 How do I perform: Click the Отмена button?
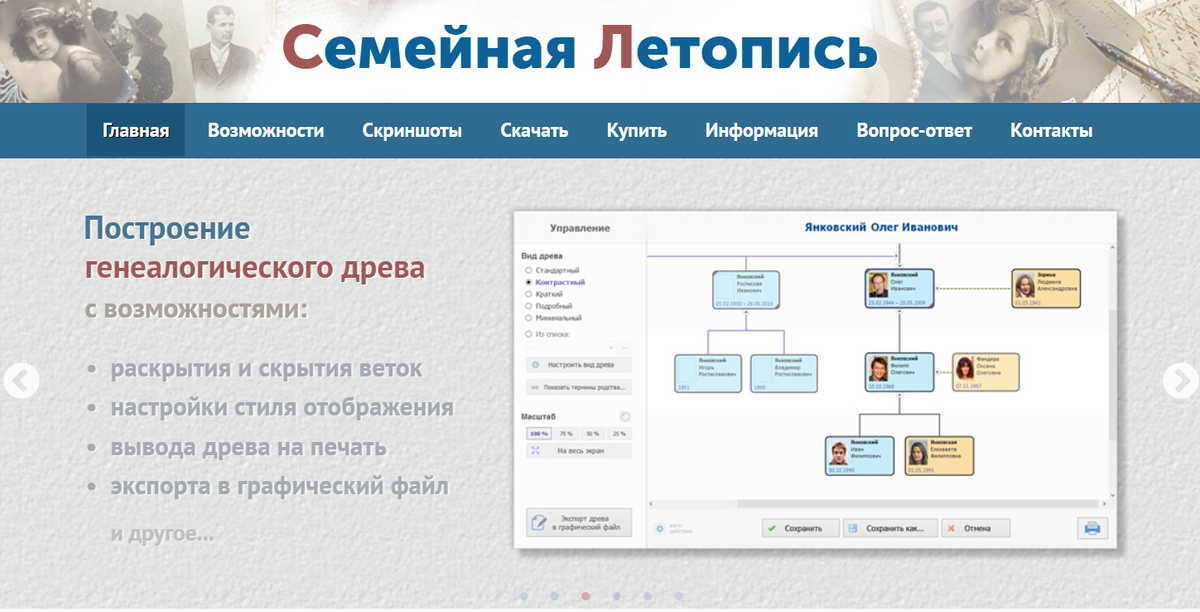[x=977, y=527]
